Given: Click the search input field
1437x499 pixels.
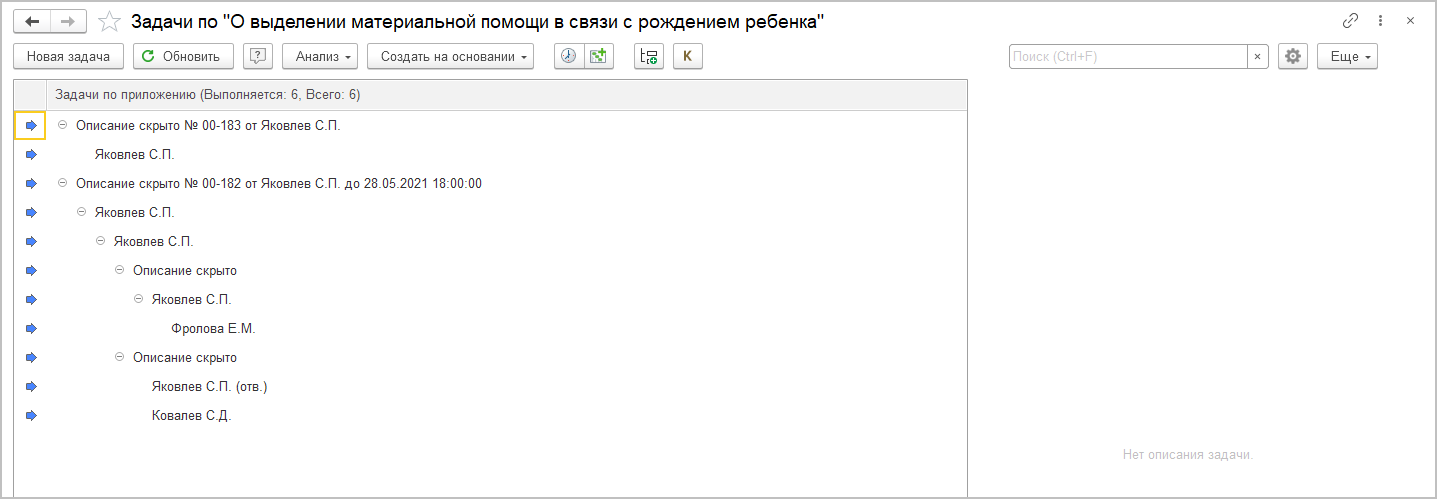Looking at the screenshot, I should pyautogui.click(x=1128, y=56).
